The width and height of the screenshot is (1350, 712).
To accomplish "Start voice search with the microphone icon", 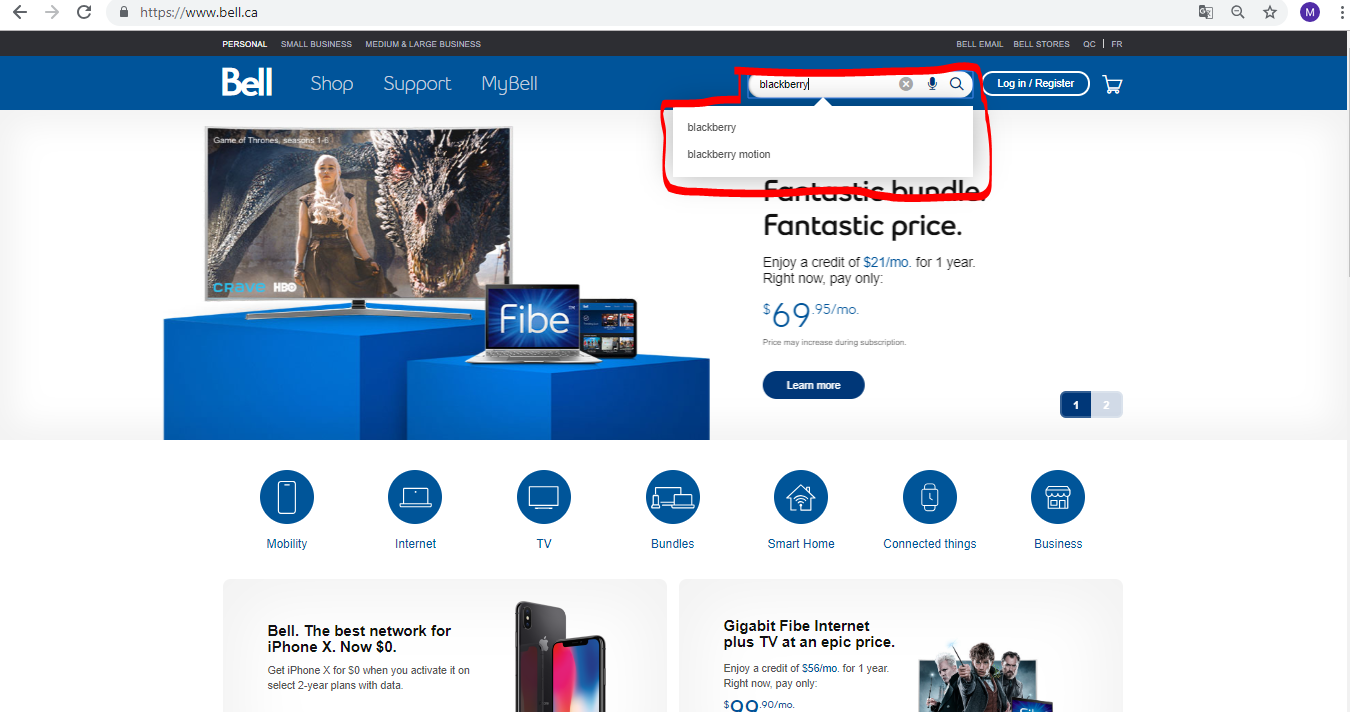I will (x=932, y=84).
